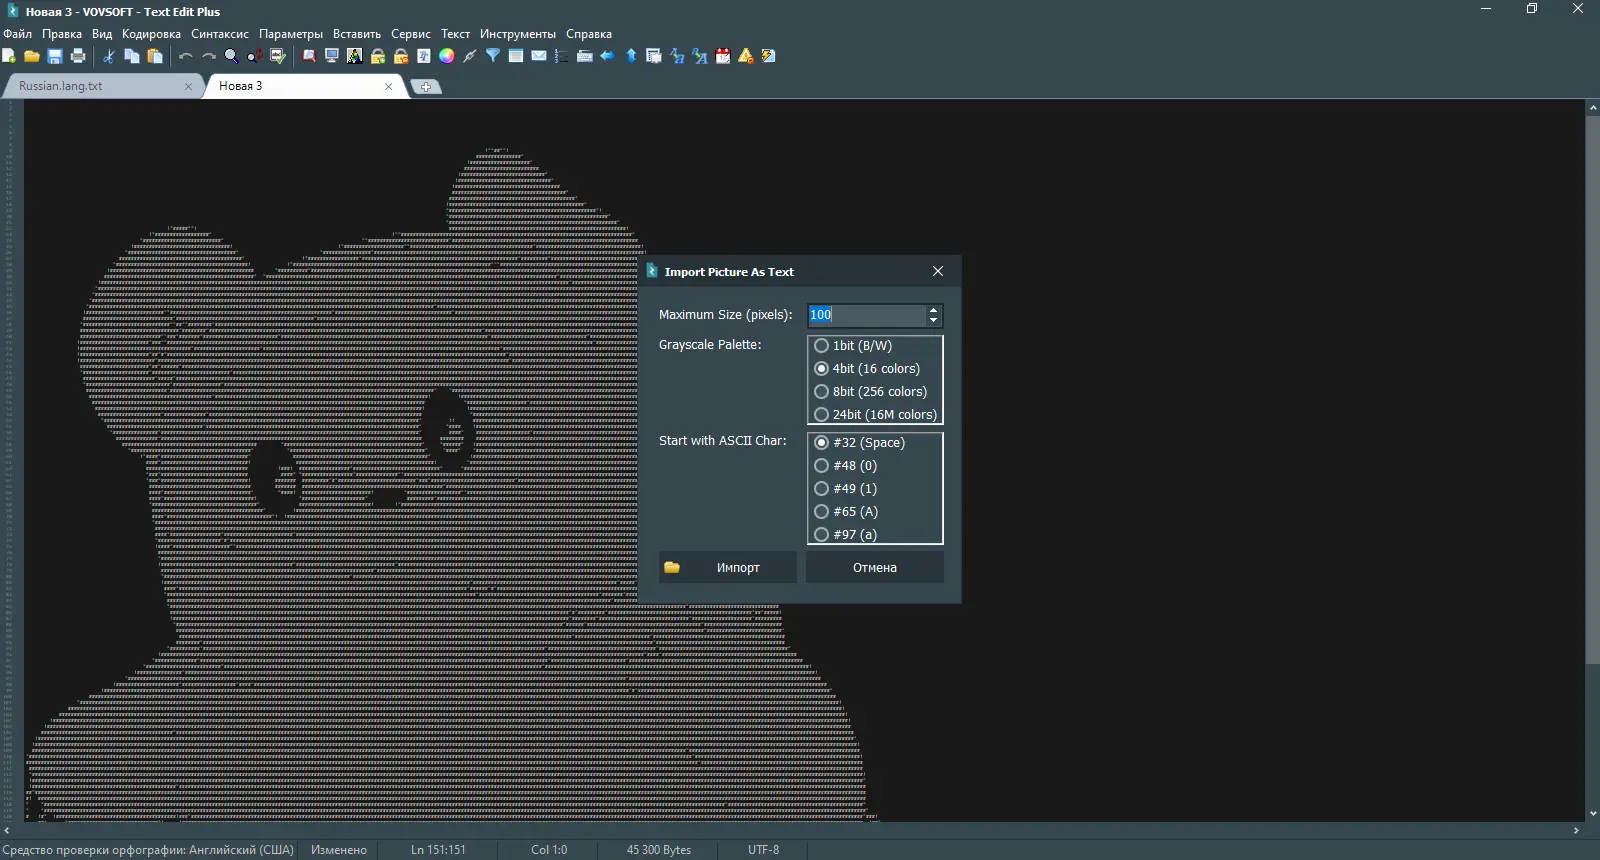The width and height of the screenshot is (1600, 860).
Task: Click the blue funnel filter icon
Action: click(x=493, y=56)
